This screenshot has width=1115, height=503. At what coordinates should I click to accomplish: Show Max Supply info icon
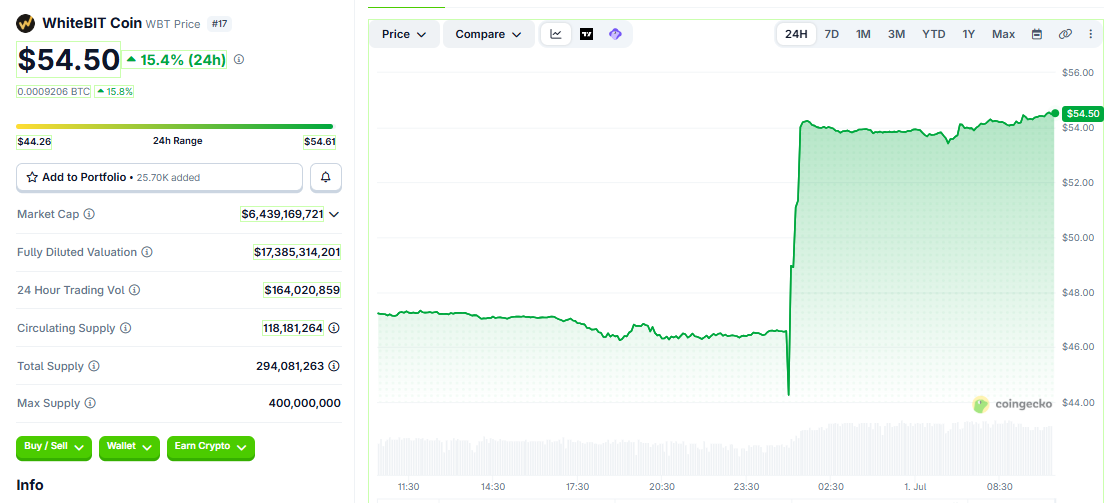(90, 403)
